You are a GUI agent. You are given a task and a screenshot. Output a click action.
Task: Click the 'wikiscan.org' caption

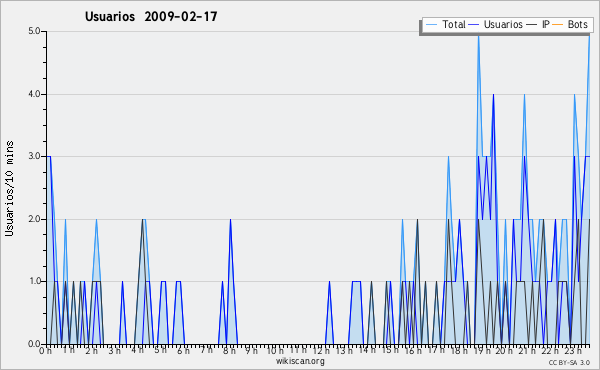click(300, 361)
